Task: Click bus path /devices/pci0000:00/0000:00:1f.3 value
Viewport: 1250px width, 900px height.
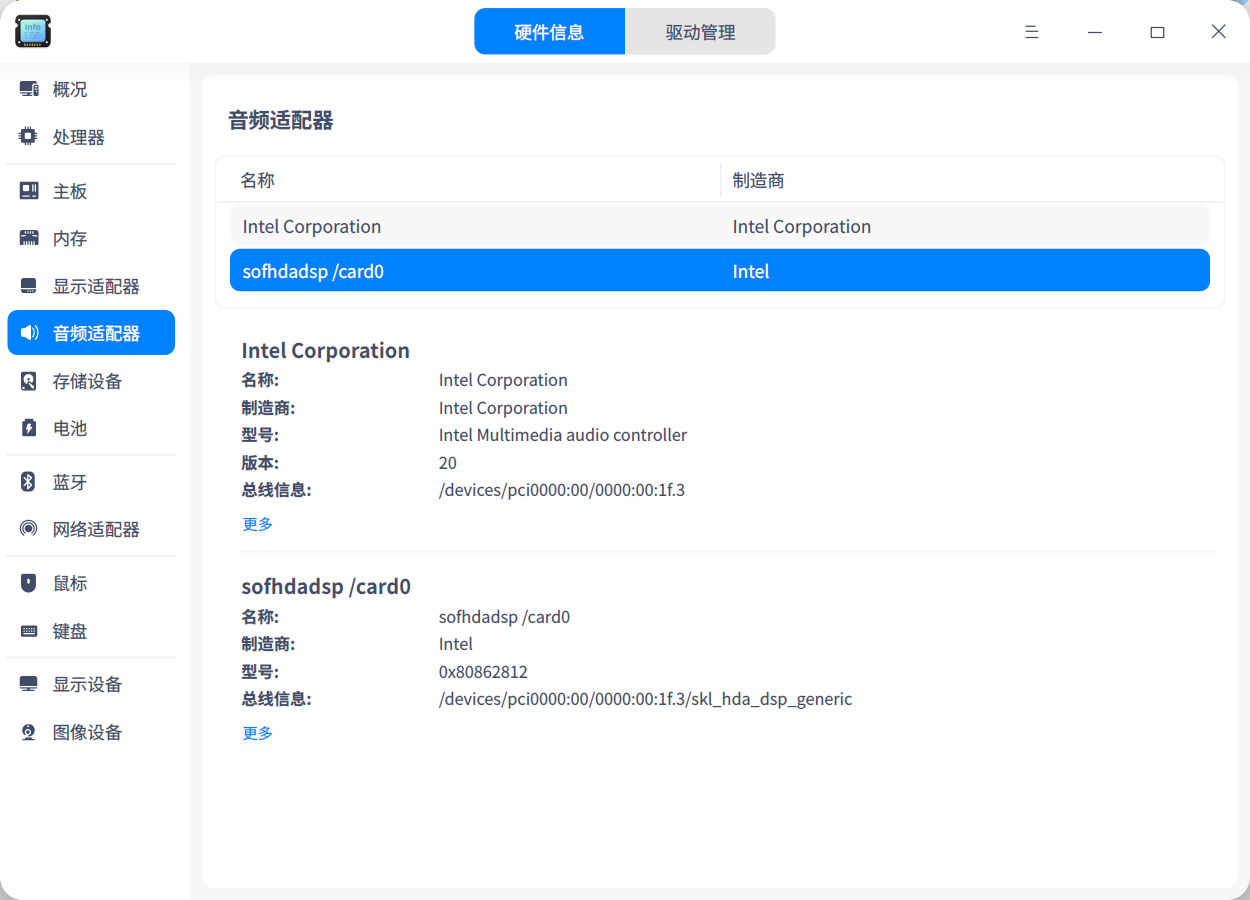Action: pyautogui.click(x=562, y=490)
